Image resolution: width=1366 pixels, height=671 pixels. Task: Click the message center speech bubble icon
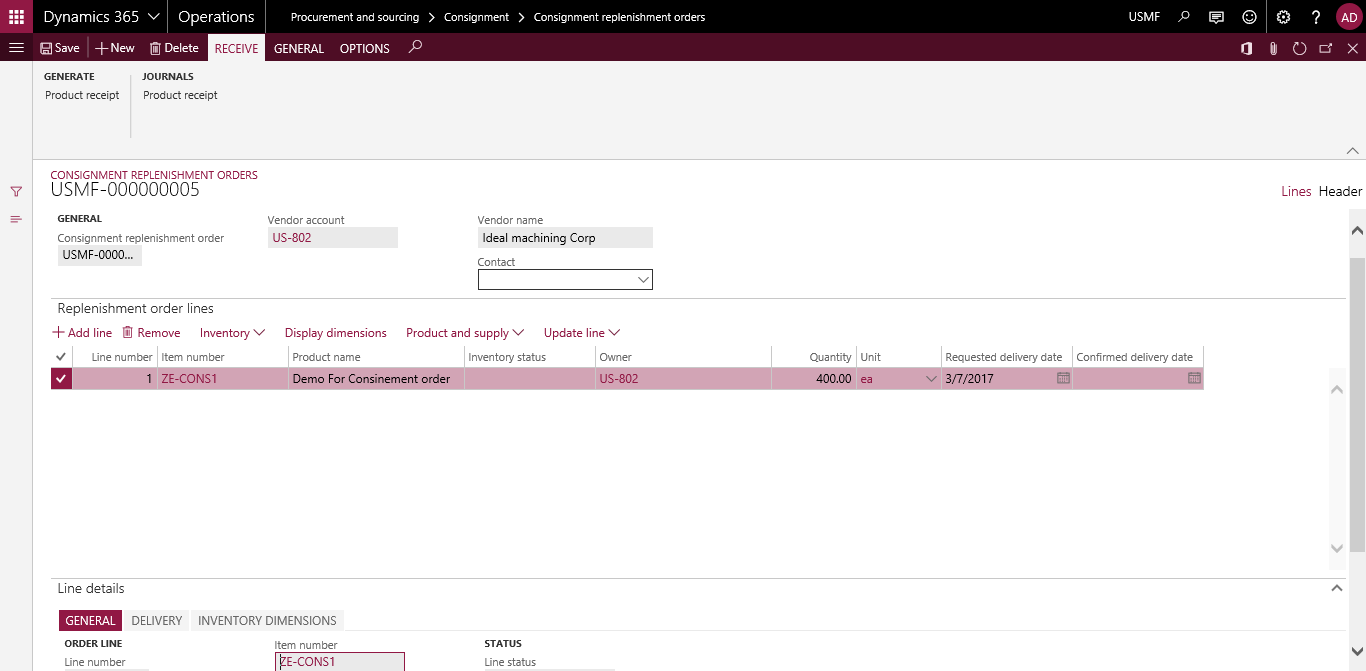[x=1216, y=16]
